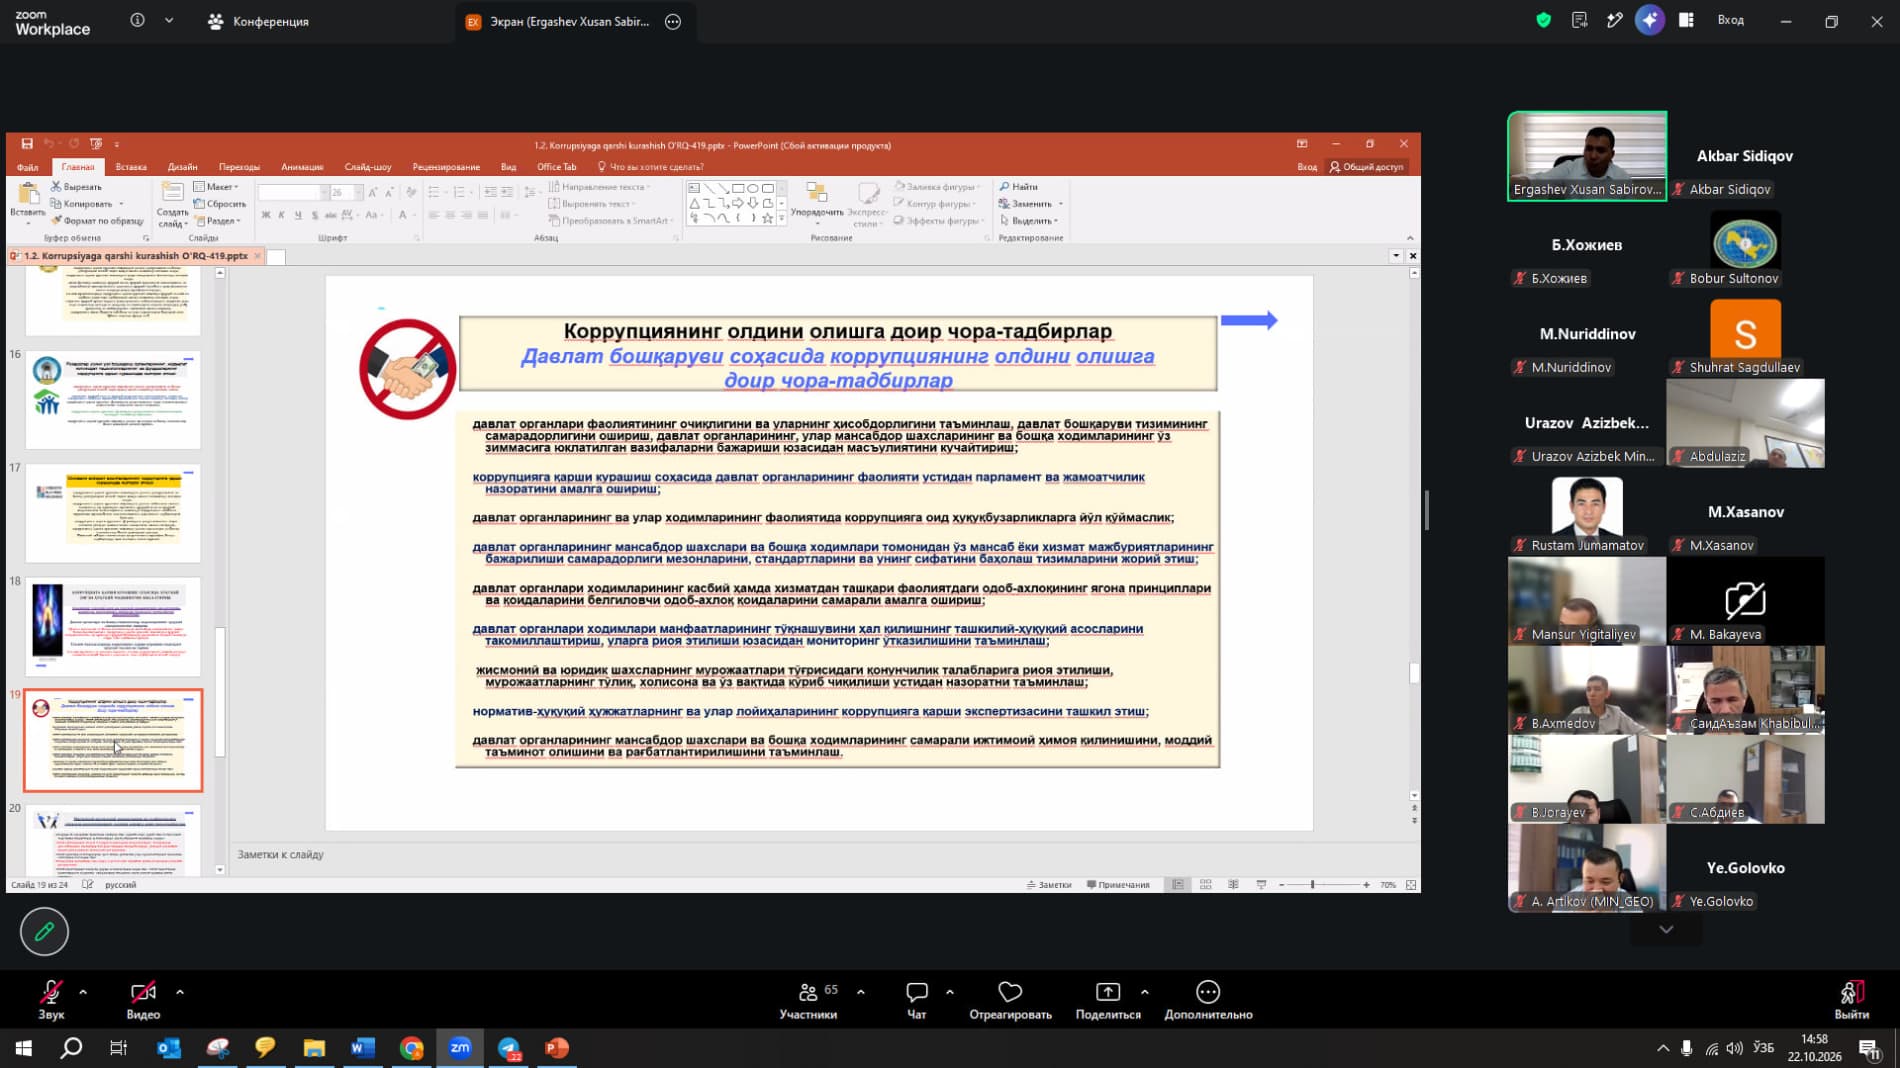The width and height of the screenshot is (1900, 1068).
Task: Expand video settings arrow next to Видео
Action: 180,992
